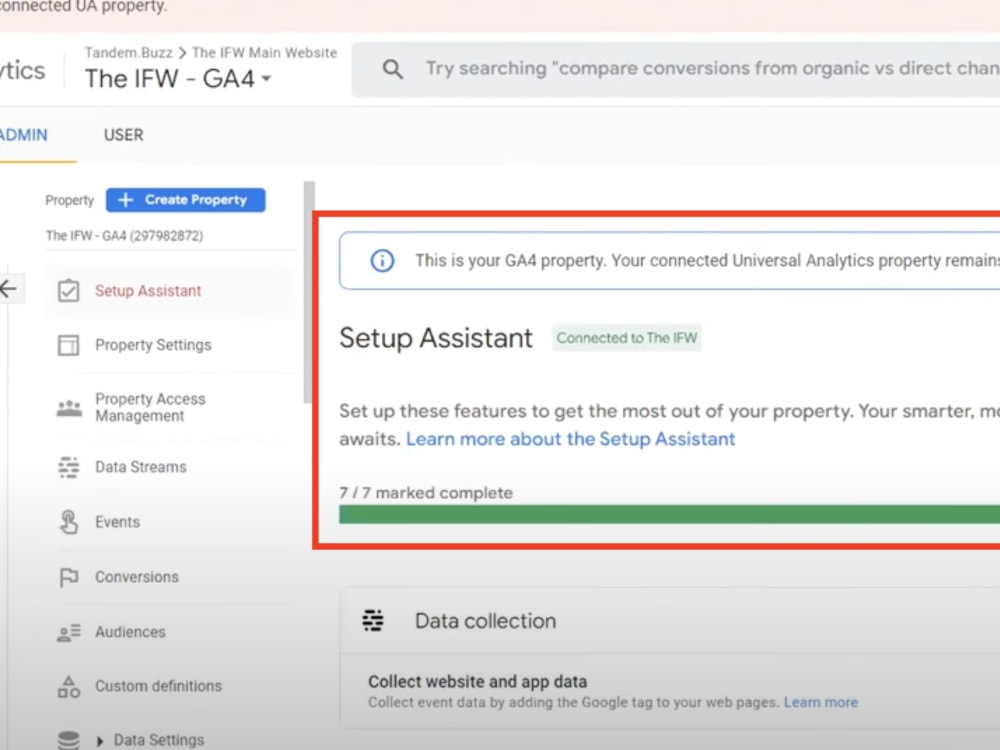Screen dimensions: 1000x750
Task: Expand the Data Settings tree item
Action: coord(99,740)
